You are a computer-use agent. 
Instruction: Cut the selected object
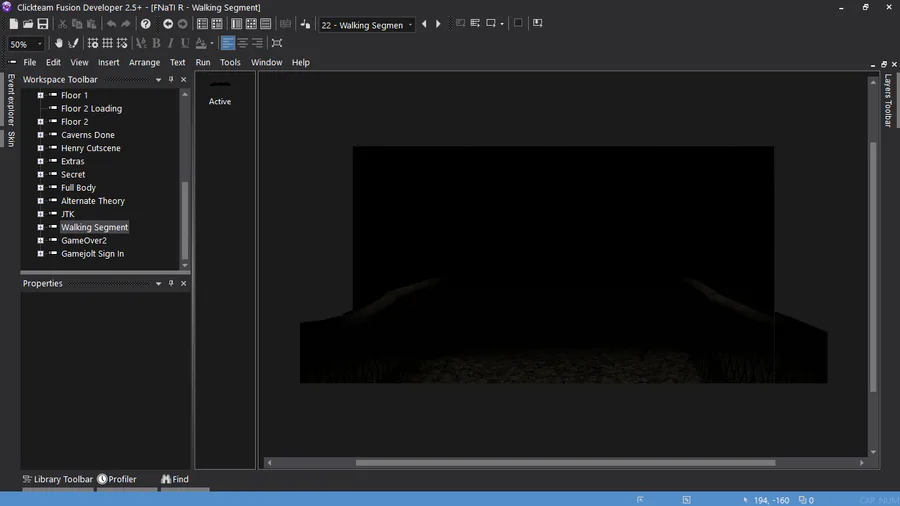point(63,24)
